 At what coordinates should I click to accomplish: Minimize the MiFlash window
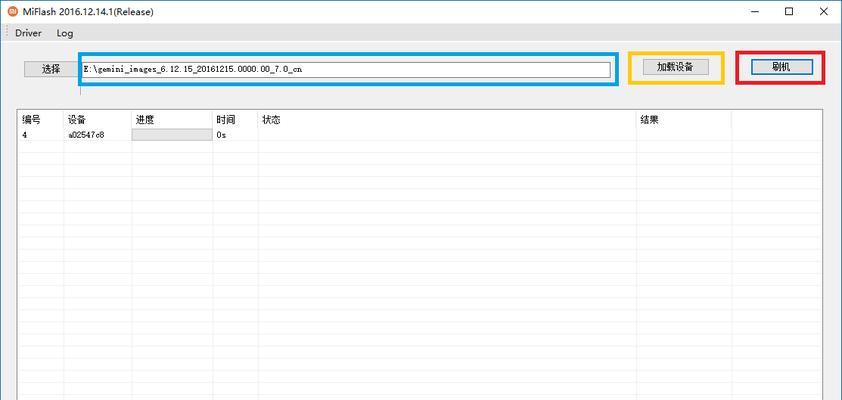coord(755,12)
